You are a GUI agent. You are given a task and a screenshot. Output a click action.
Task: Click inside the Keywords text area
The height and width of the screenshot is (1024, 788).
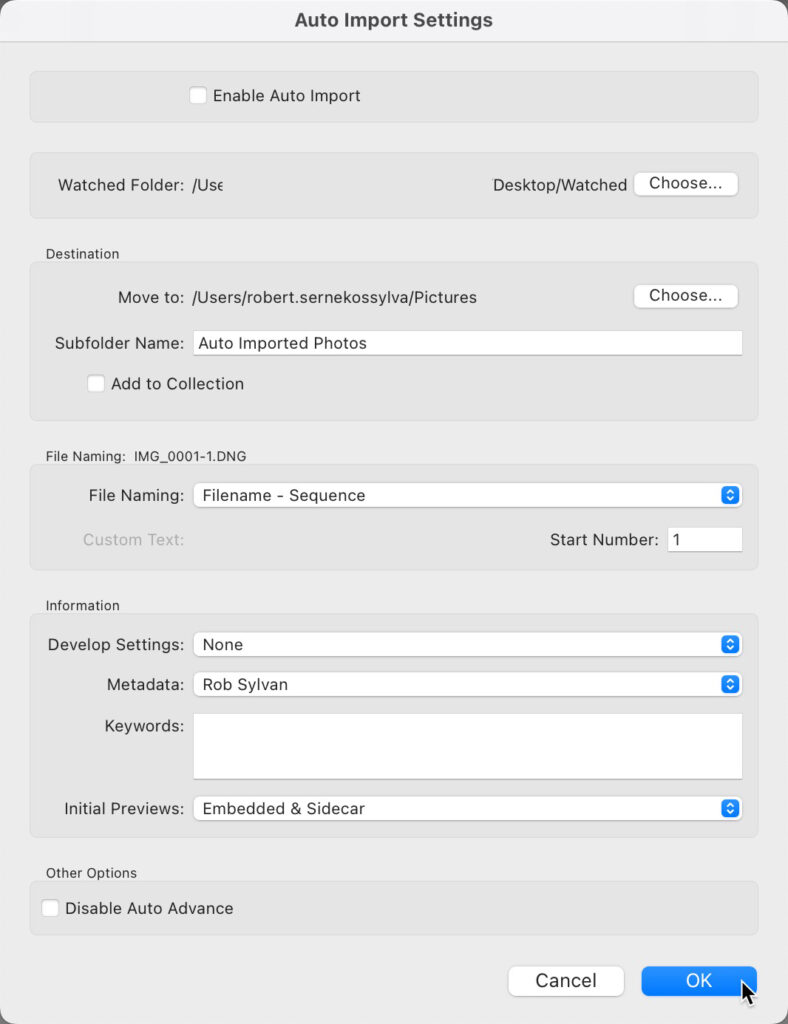[467, 746]
